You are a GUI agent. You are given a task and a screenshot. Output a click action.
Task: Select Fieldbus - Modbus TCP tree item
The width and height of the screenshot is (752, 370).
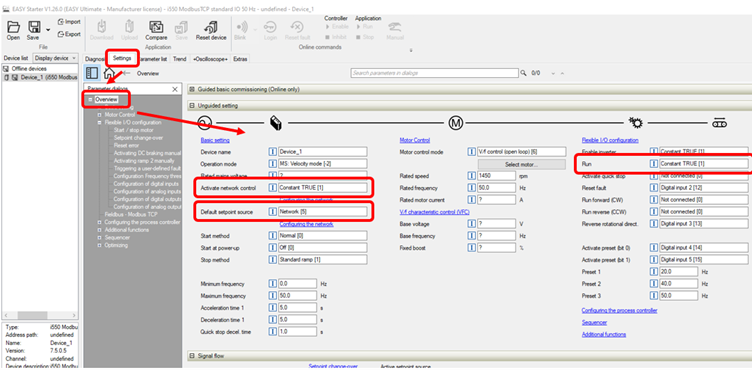(x=131, y=215)
